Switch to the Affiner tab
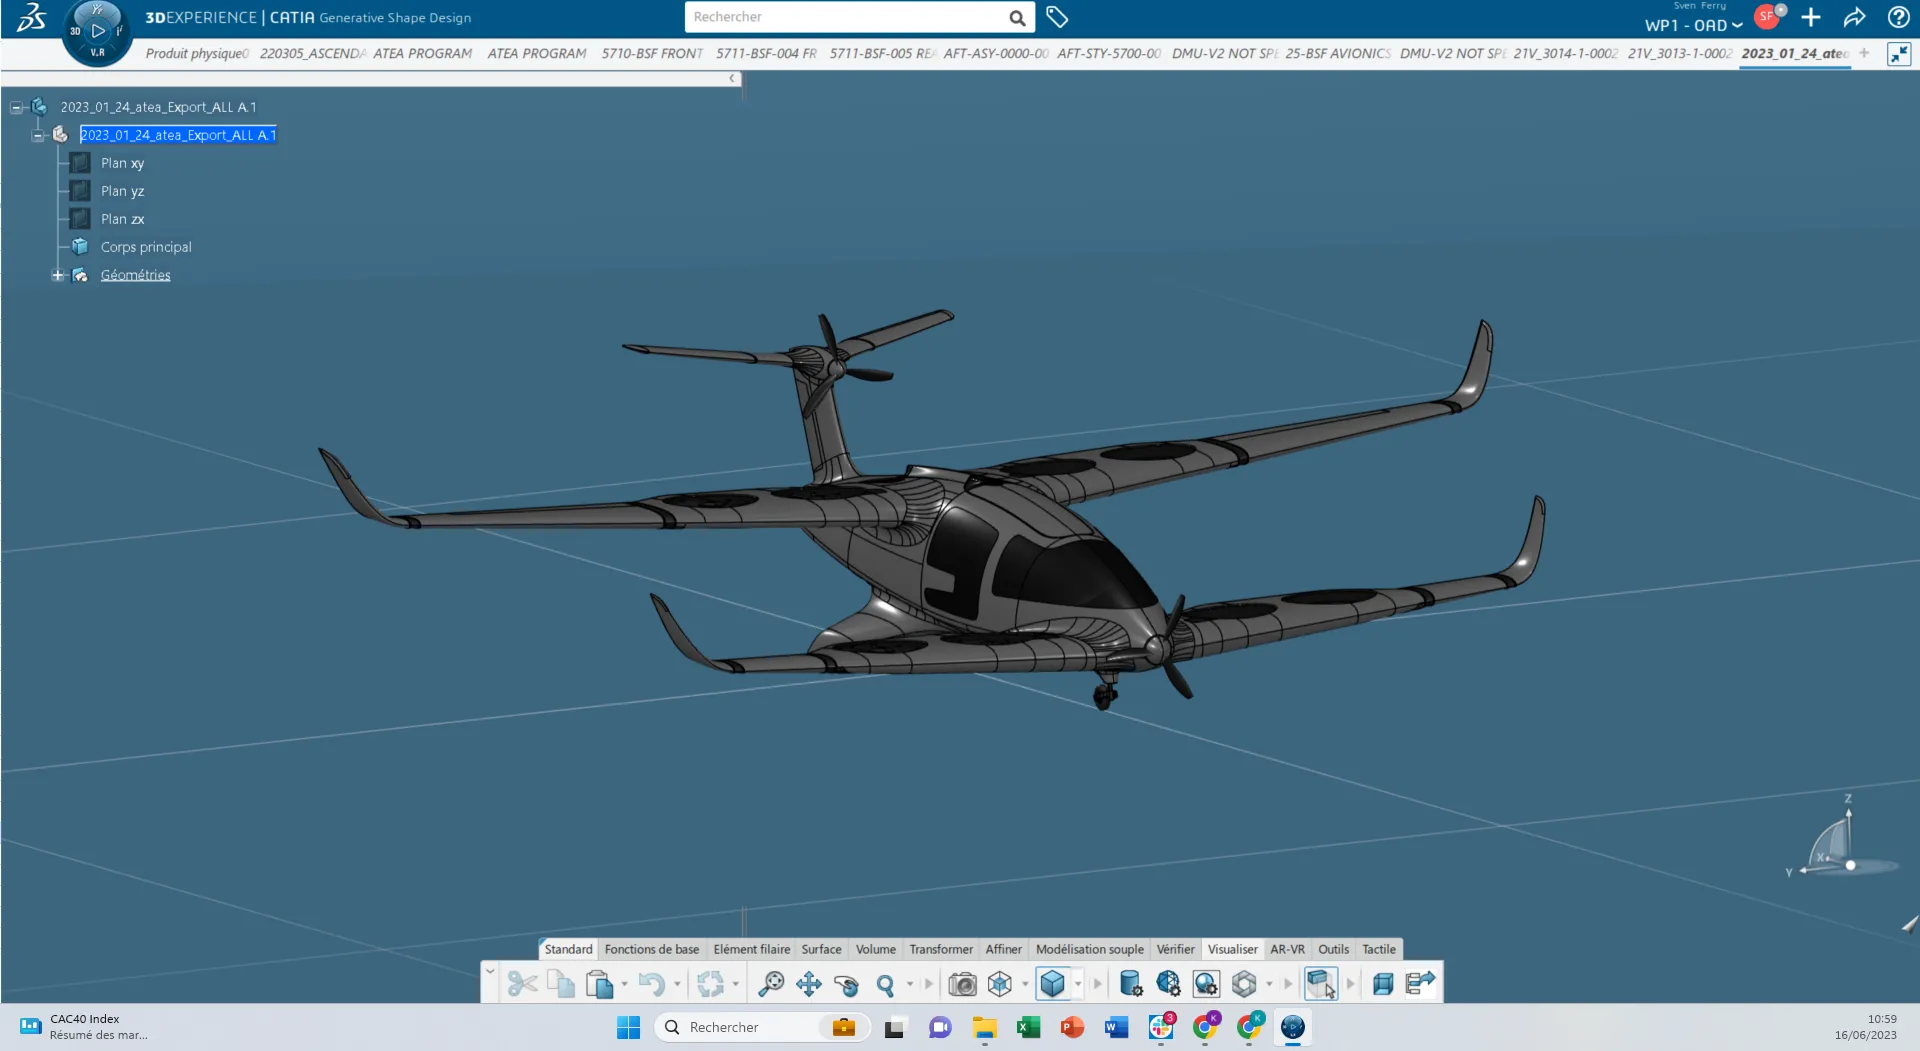The width and height of the screenshot is (1920, 1051). pyautogui.click(x=1004, y=949)
